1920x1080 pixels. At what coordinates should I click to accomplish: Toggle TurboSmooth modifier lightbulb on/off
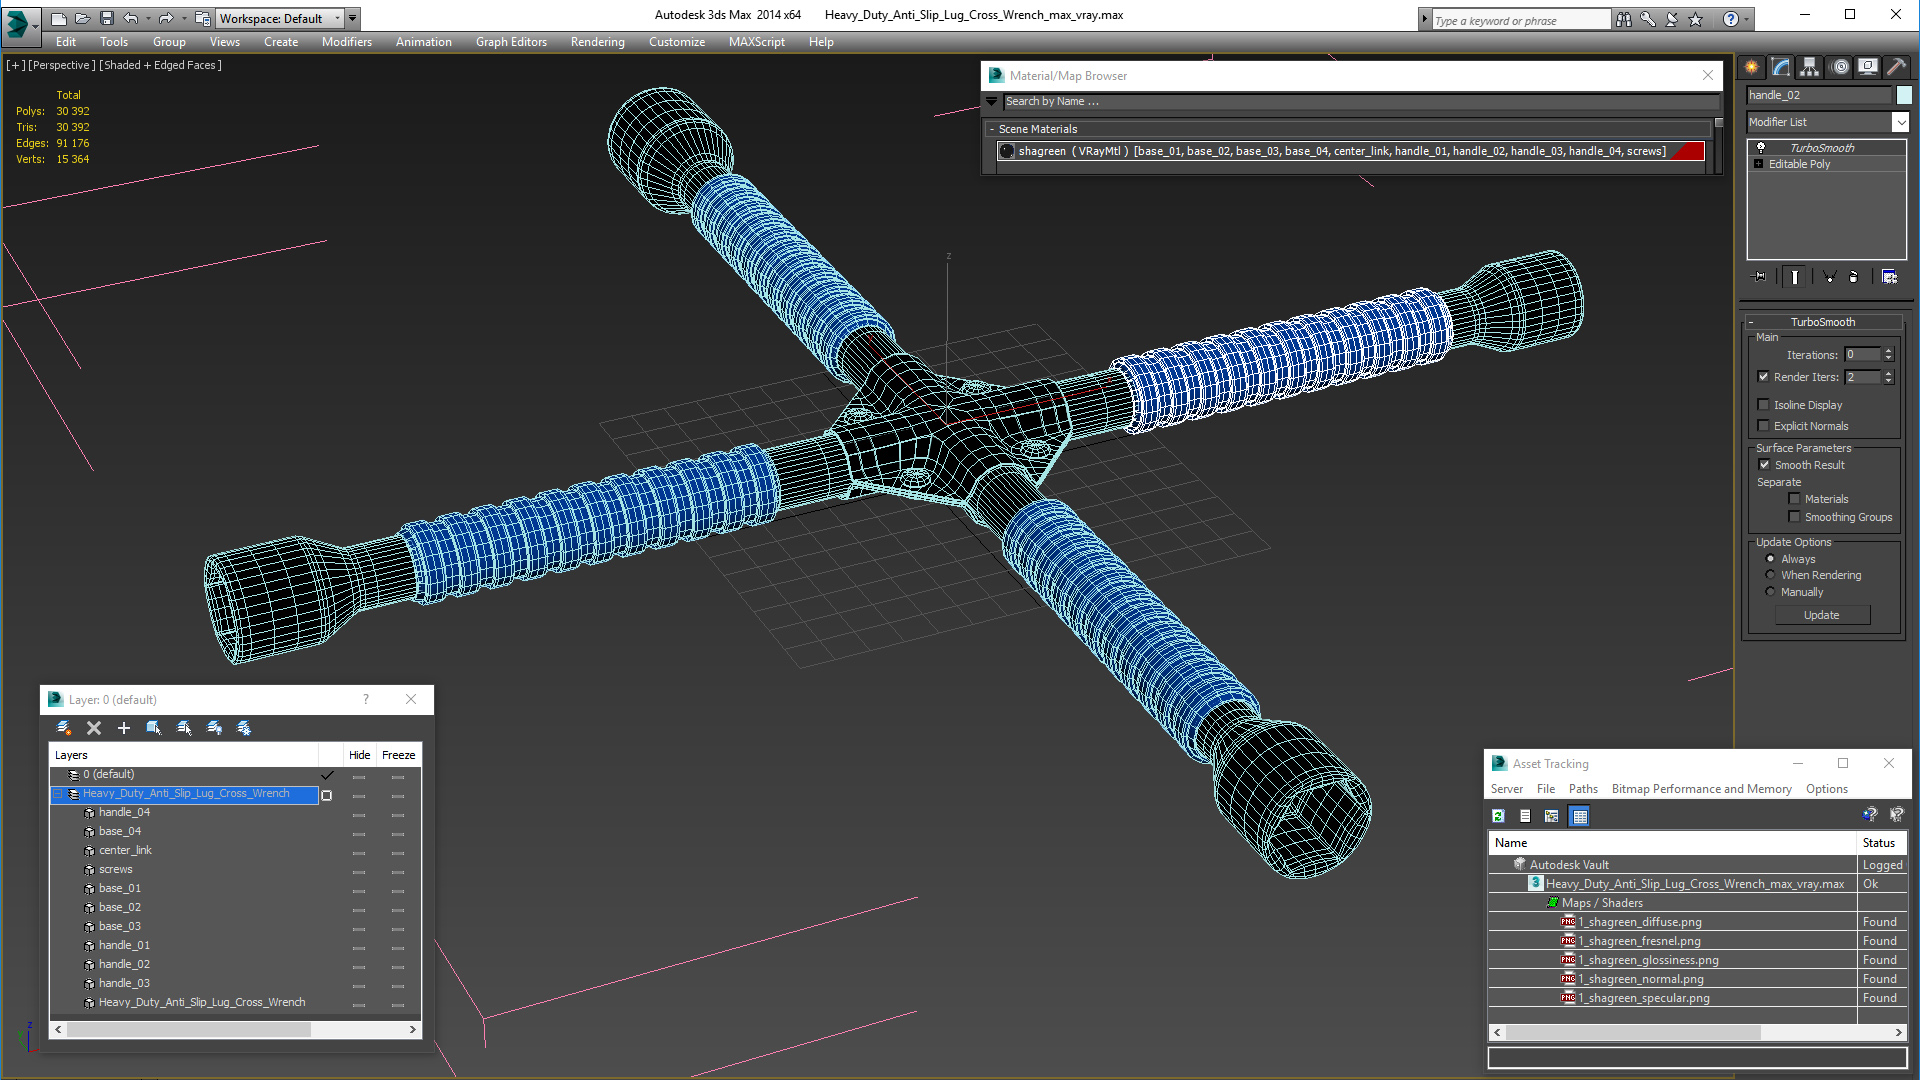pyautogui.click(x=1761, y=148)
